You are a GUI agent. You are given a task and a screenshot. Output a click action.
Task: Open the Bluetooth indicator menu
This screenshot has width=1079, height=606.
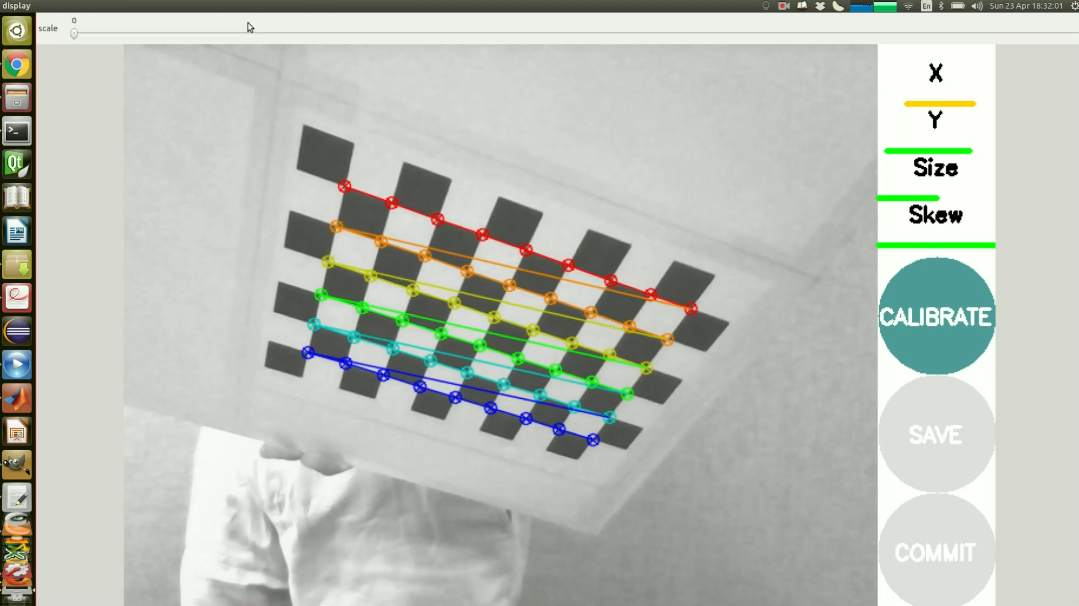(x=941, y=6)
